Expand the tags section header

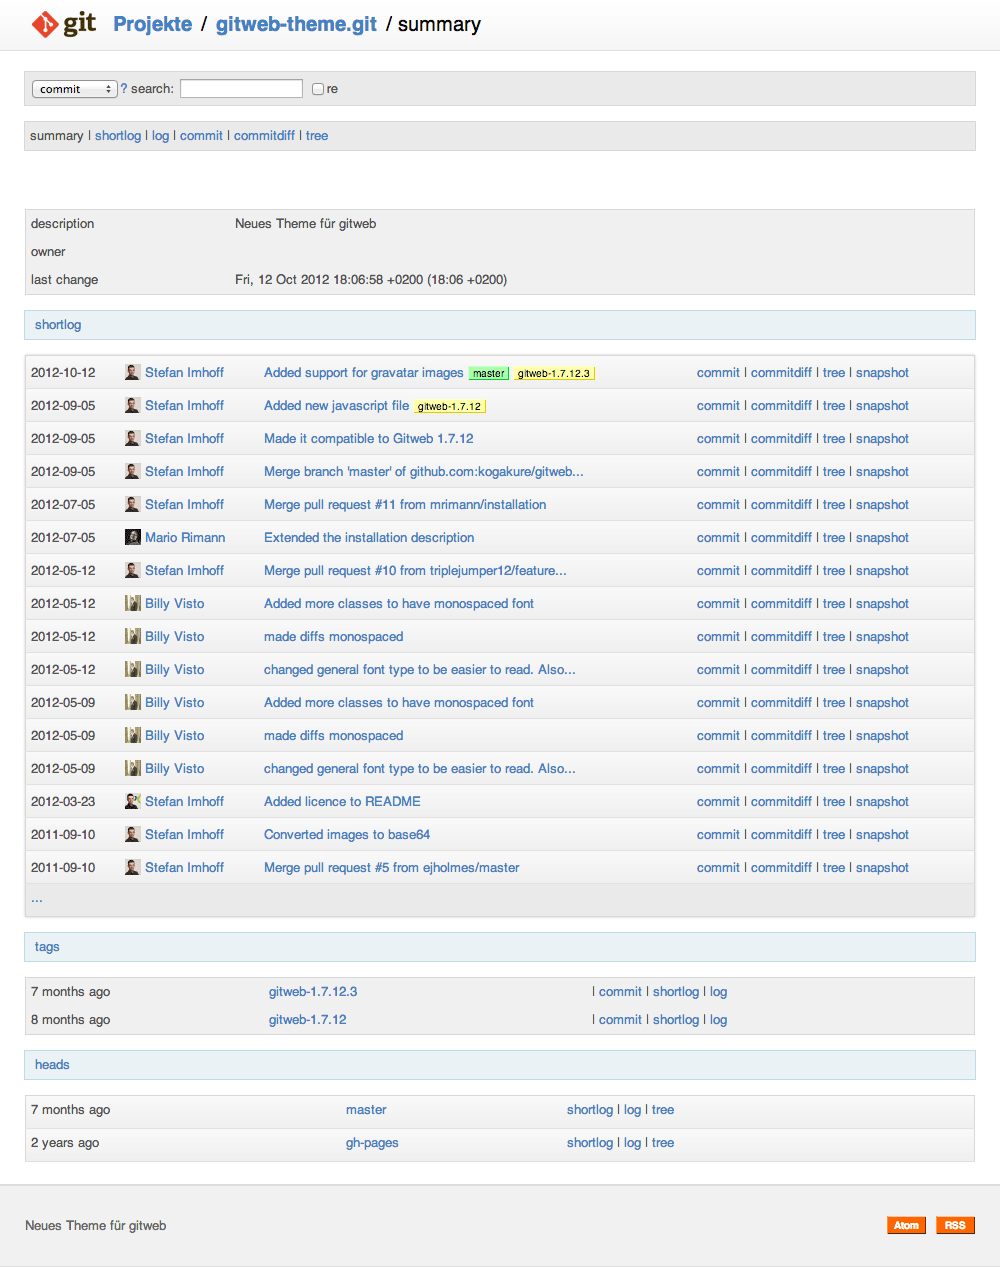(x=47, y=947)
